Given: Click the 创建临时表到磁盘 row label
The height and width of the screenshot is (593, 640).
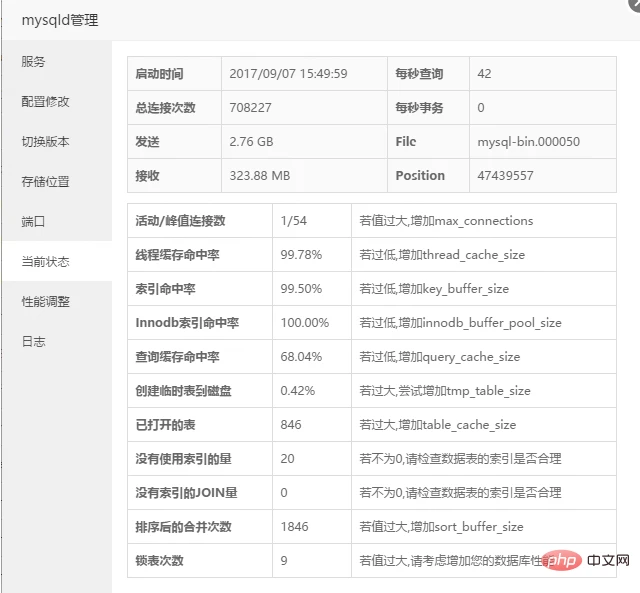Looking at the screenshot, I should click(183, 391).
